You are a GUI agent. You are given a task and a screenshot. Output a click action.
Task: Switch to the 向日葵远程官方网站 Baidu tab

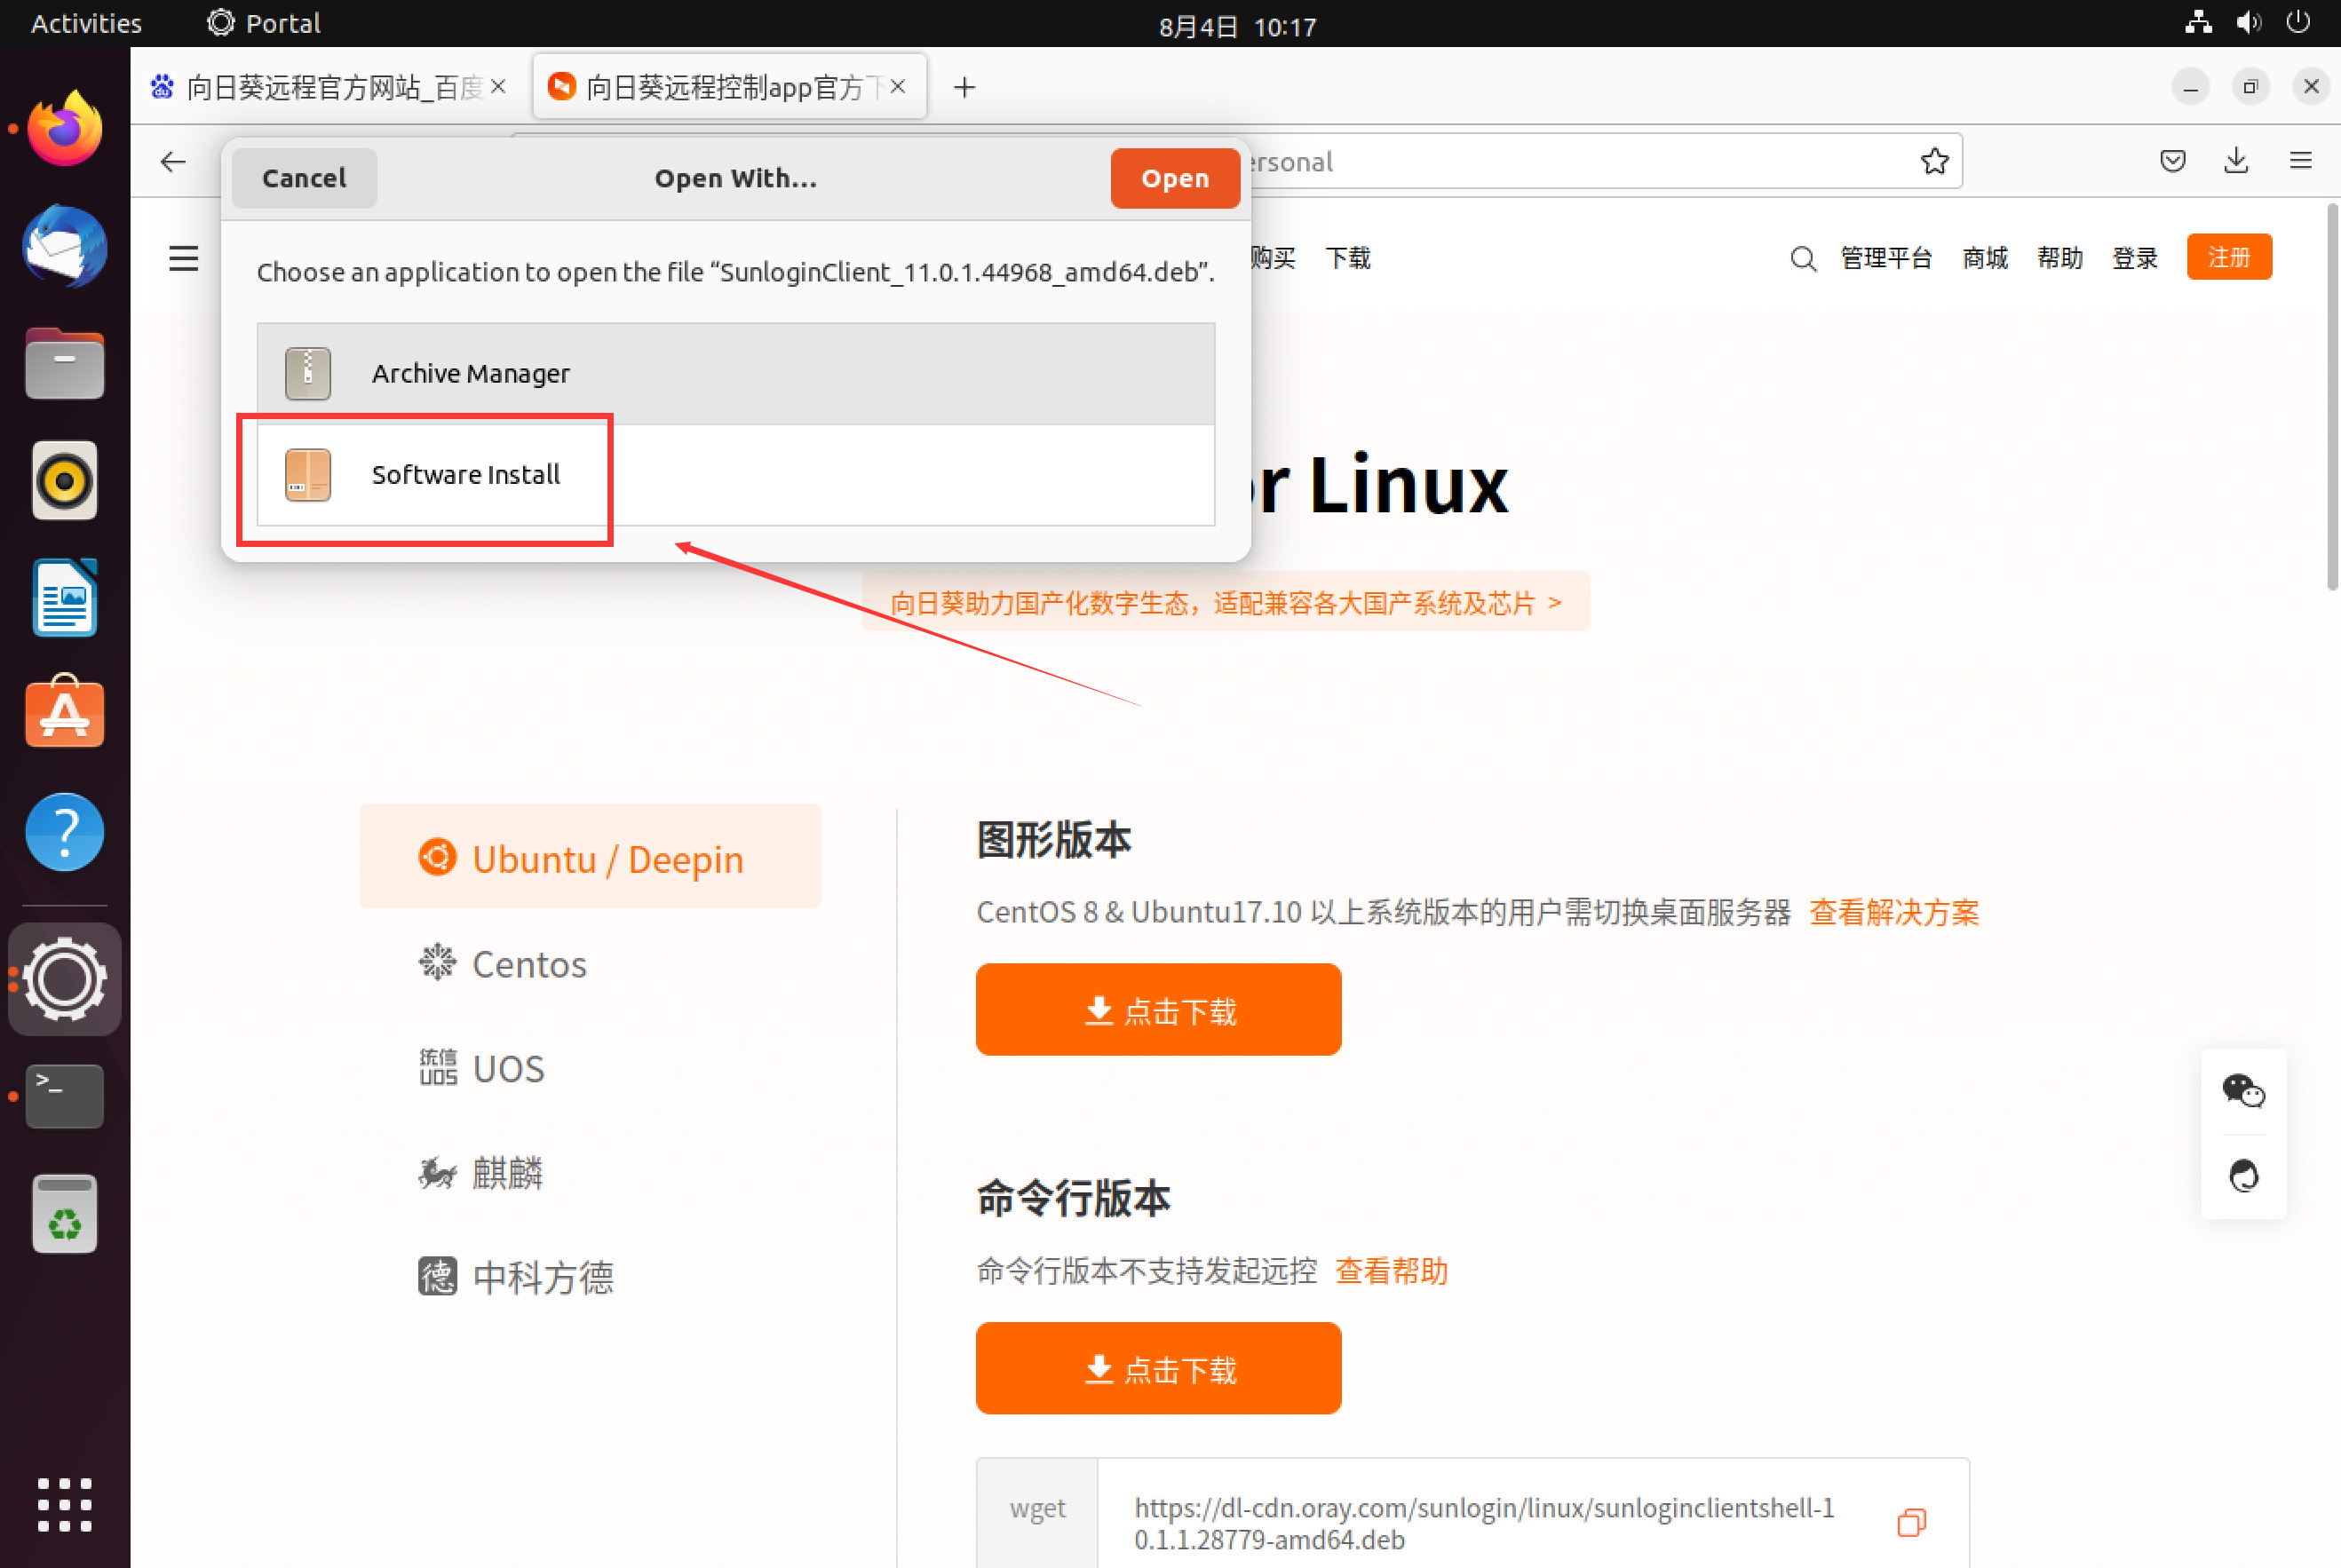(x=320, y=88)
